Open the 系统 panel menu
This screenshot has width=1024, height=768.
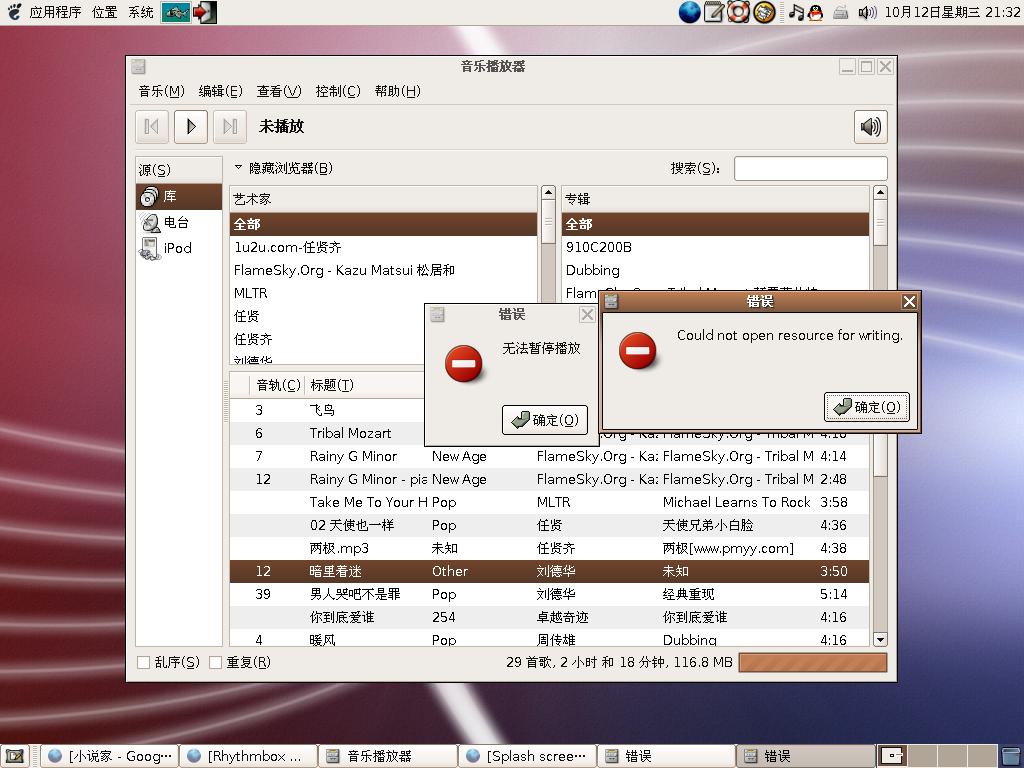[x=141, y=12]
